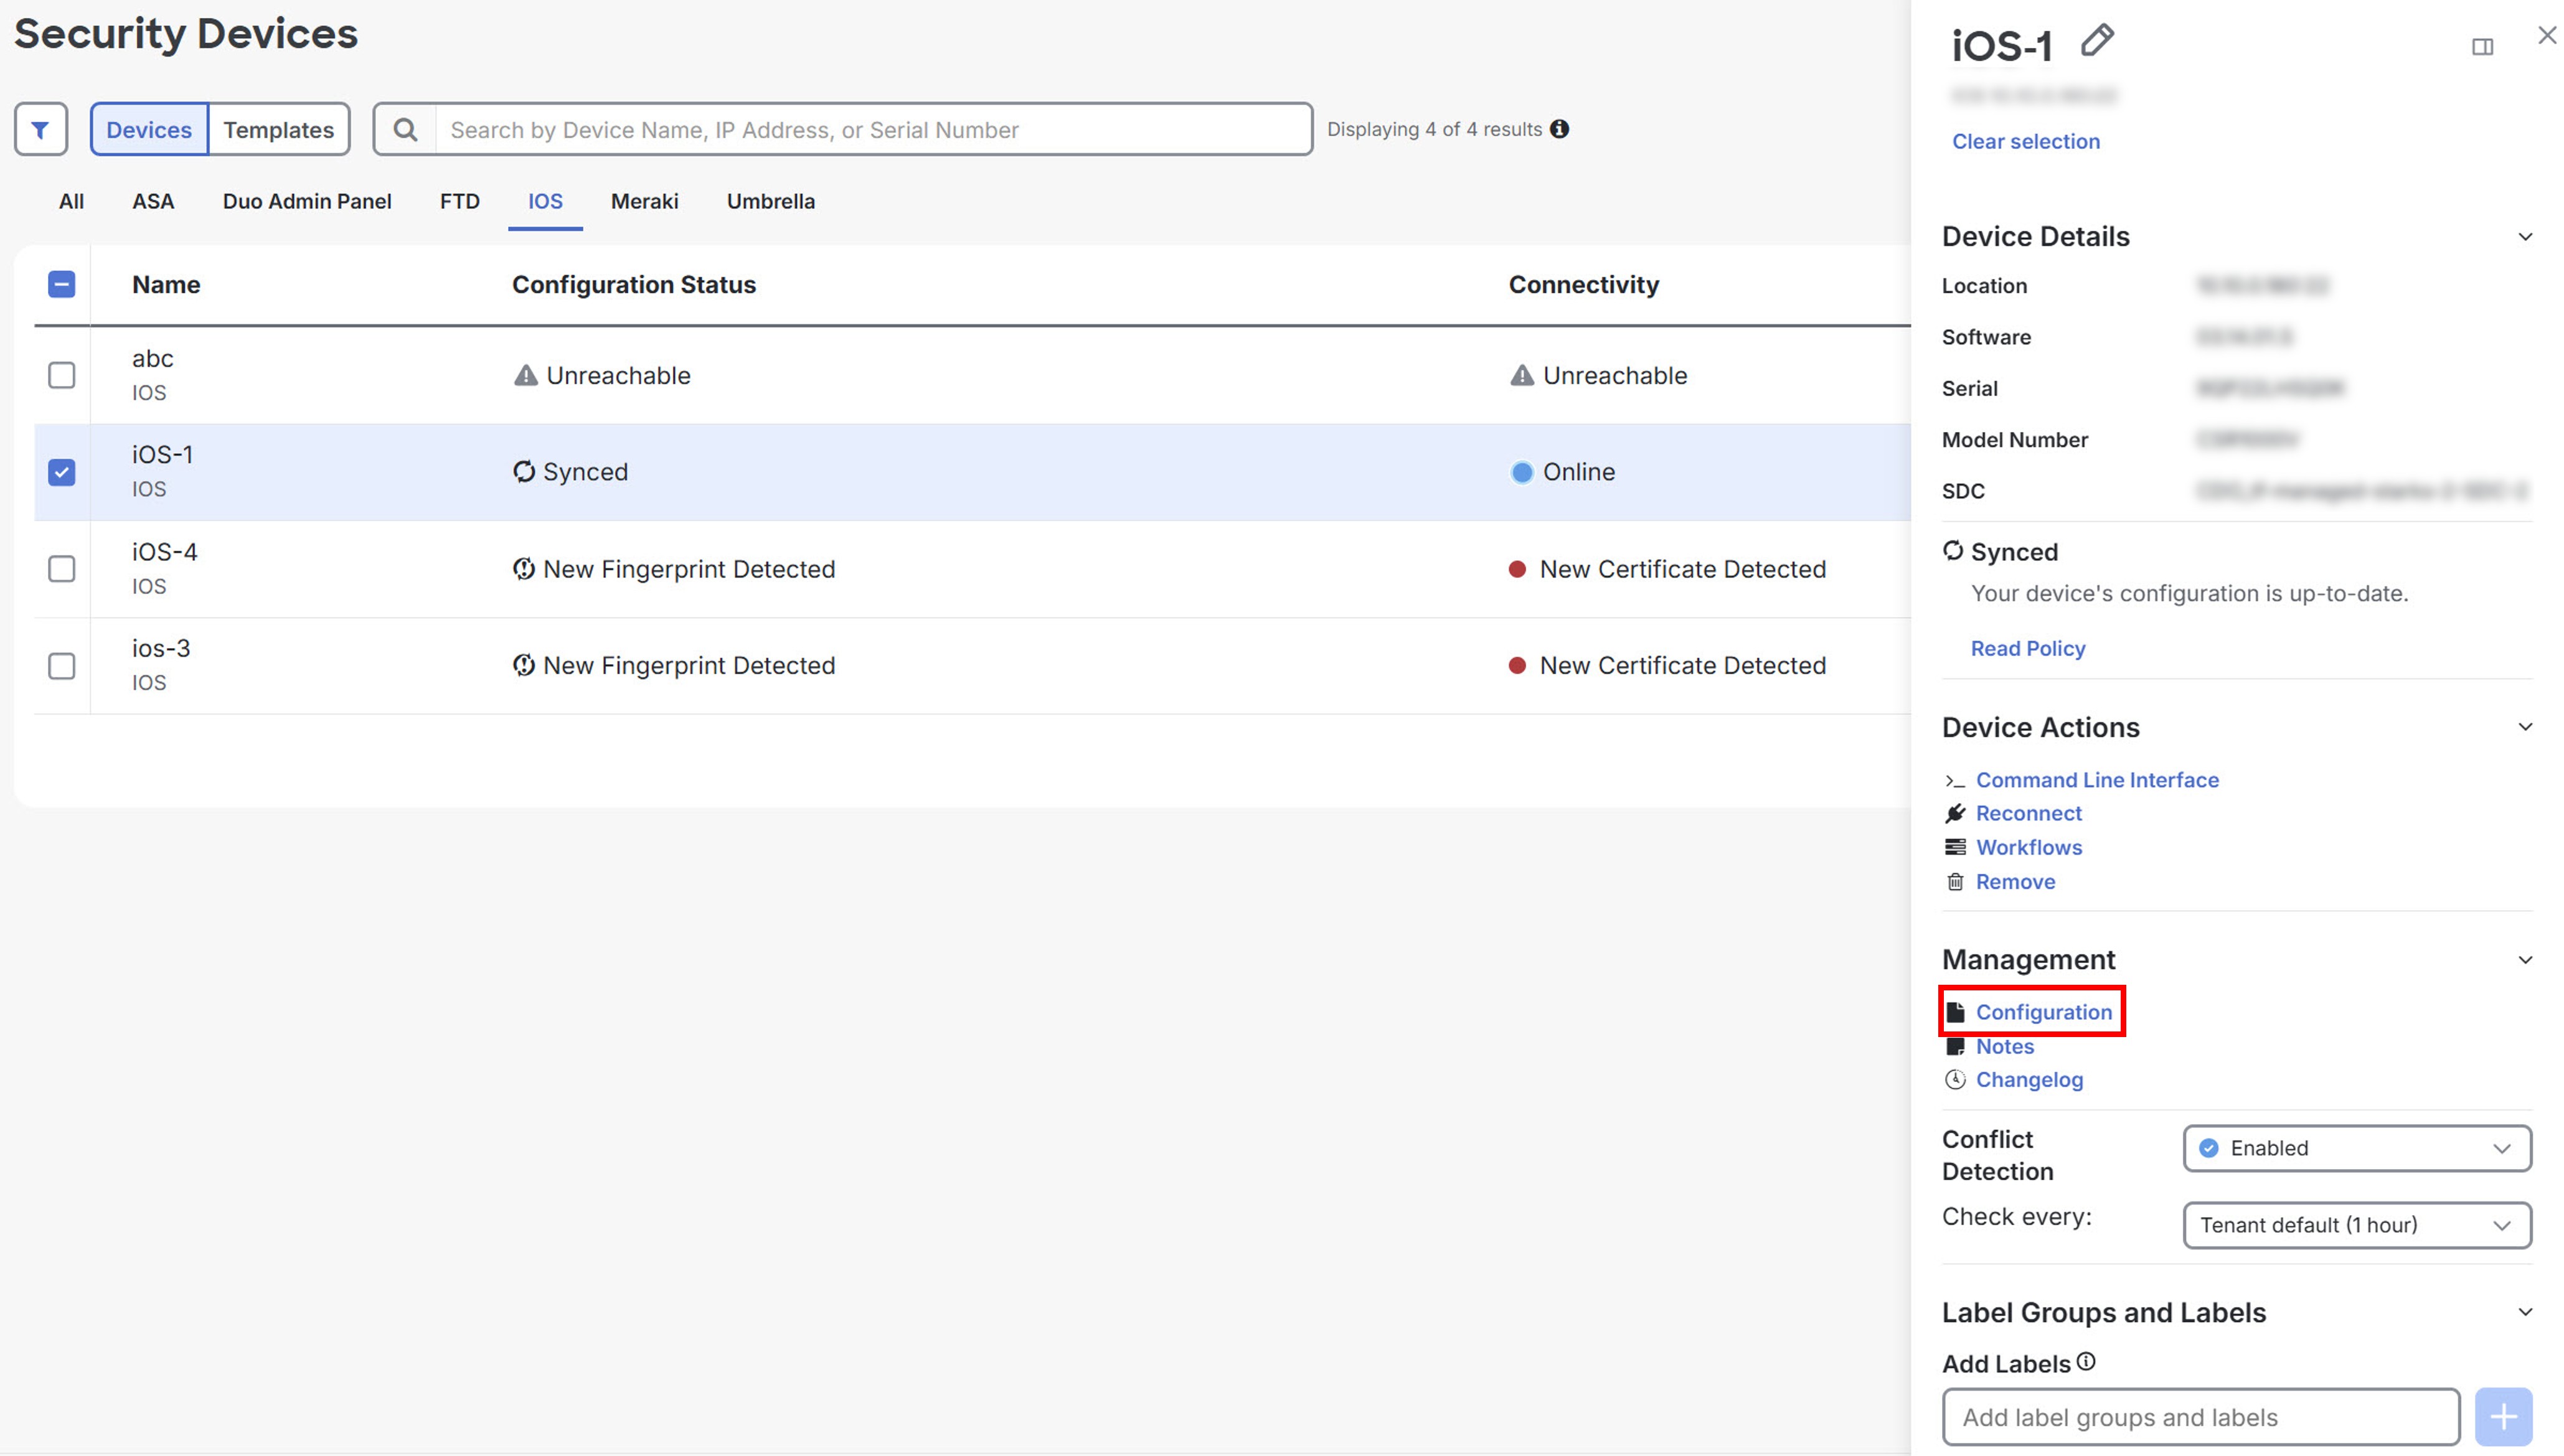
Task: Click the select-all checkbox in table header
Action: [x=61, y=284]
